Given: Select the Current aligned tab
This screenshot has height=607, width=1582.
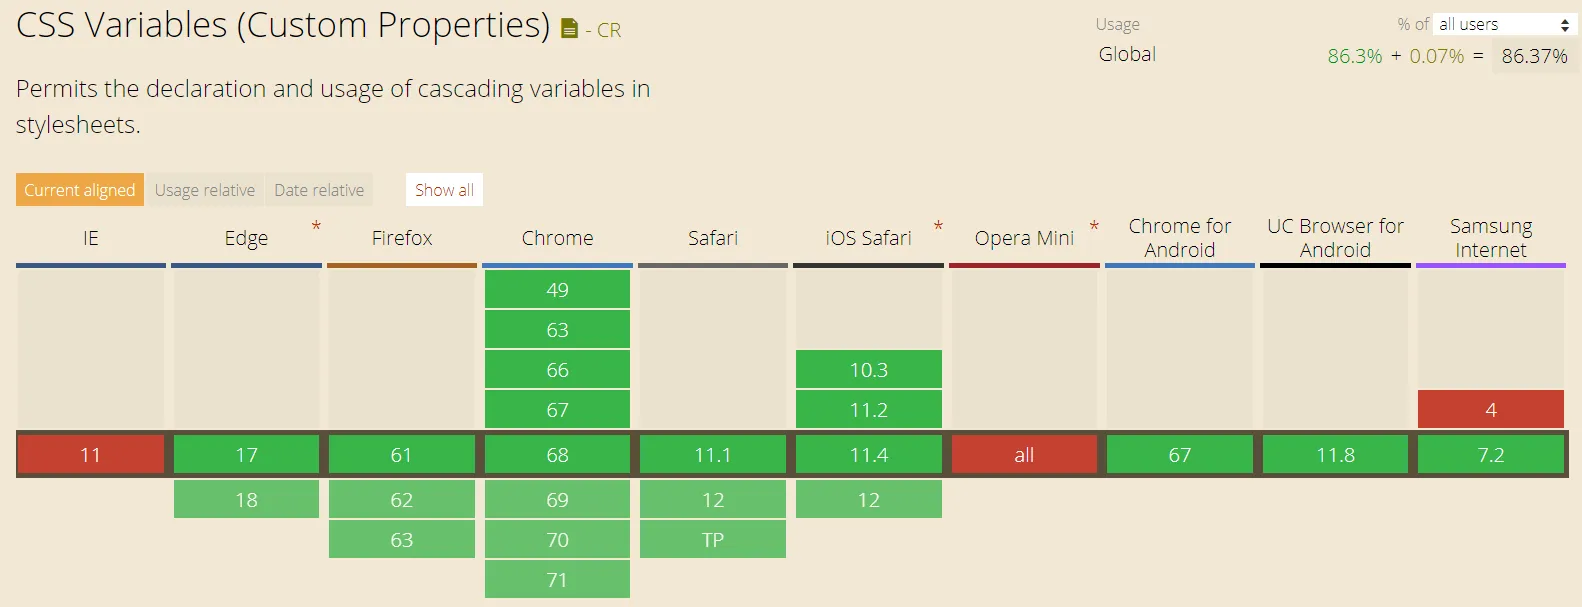Looking at the screenshot, I should (x=79, y=189).
